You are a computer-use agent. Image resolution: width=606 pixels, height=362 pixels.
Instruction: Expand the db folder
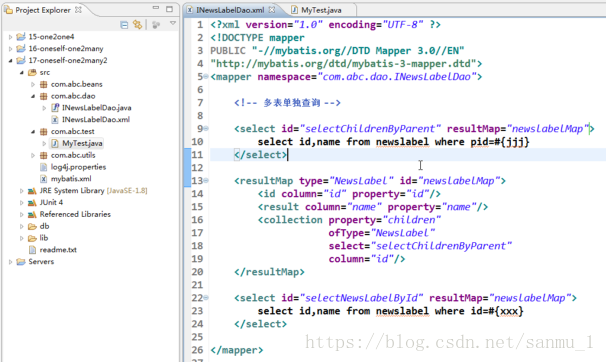click(22, 226)
